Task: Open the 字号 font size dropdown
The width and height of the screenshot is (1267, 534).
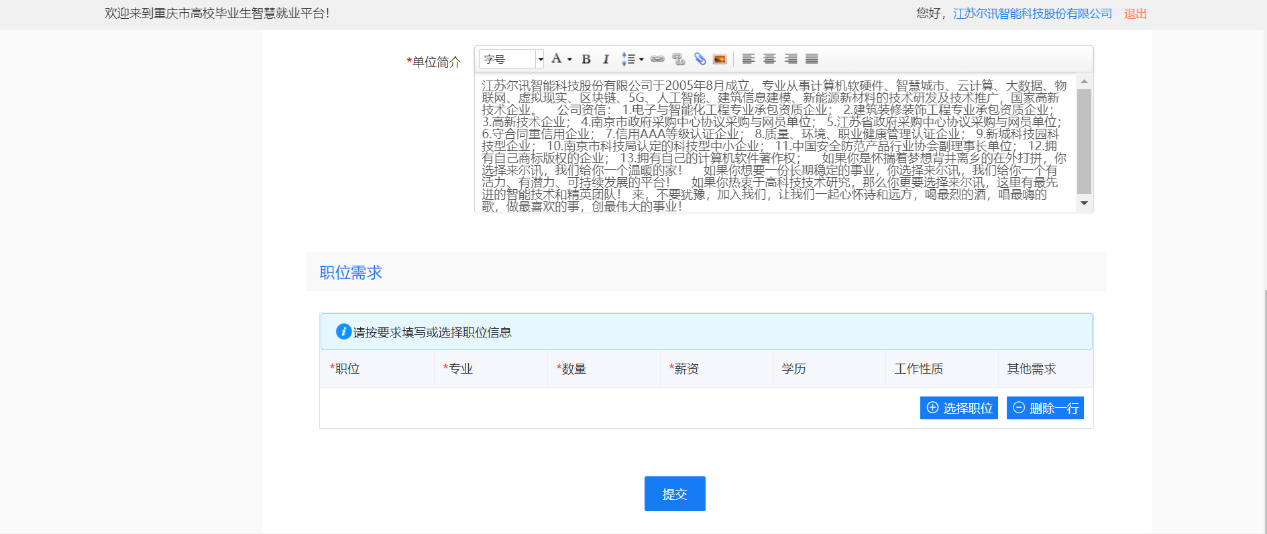Action: point(511,59)
